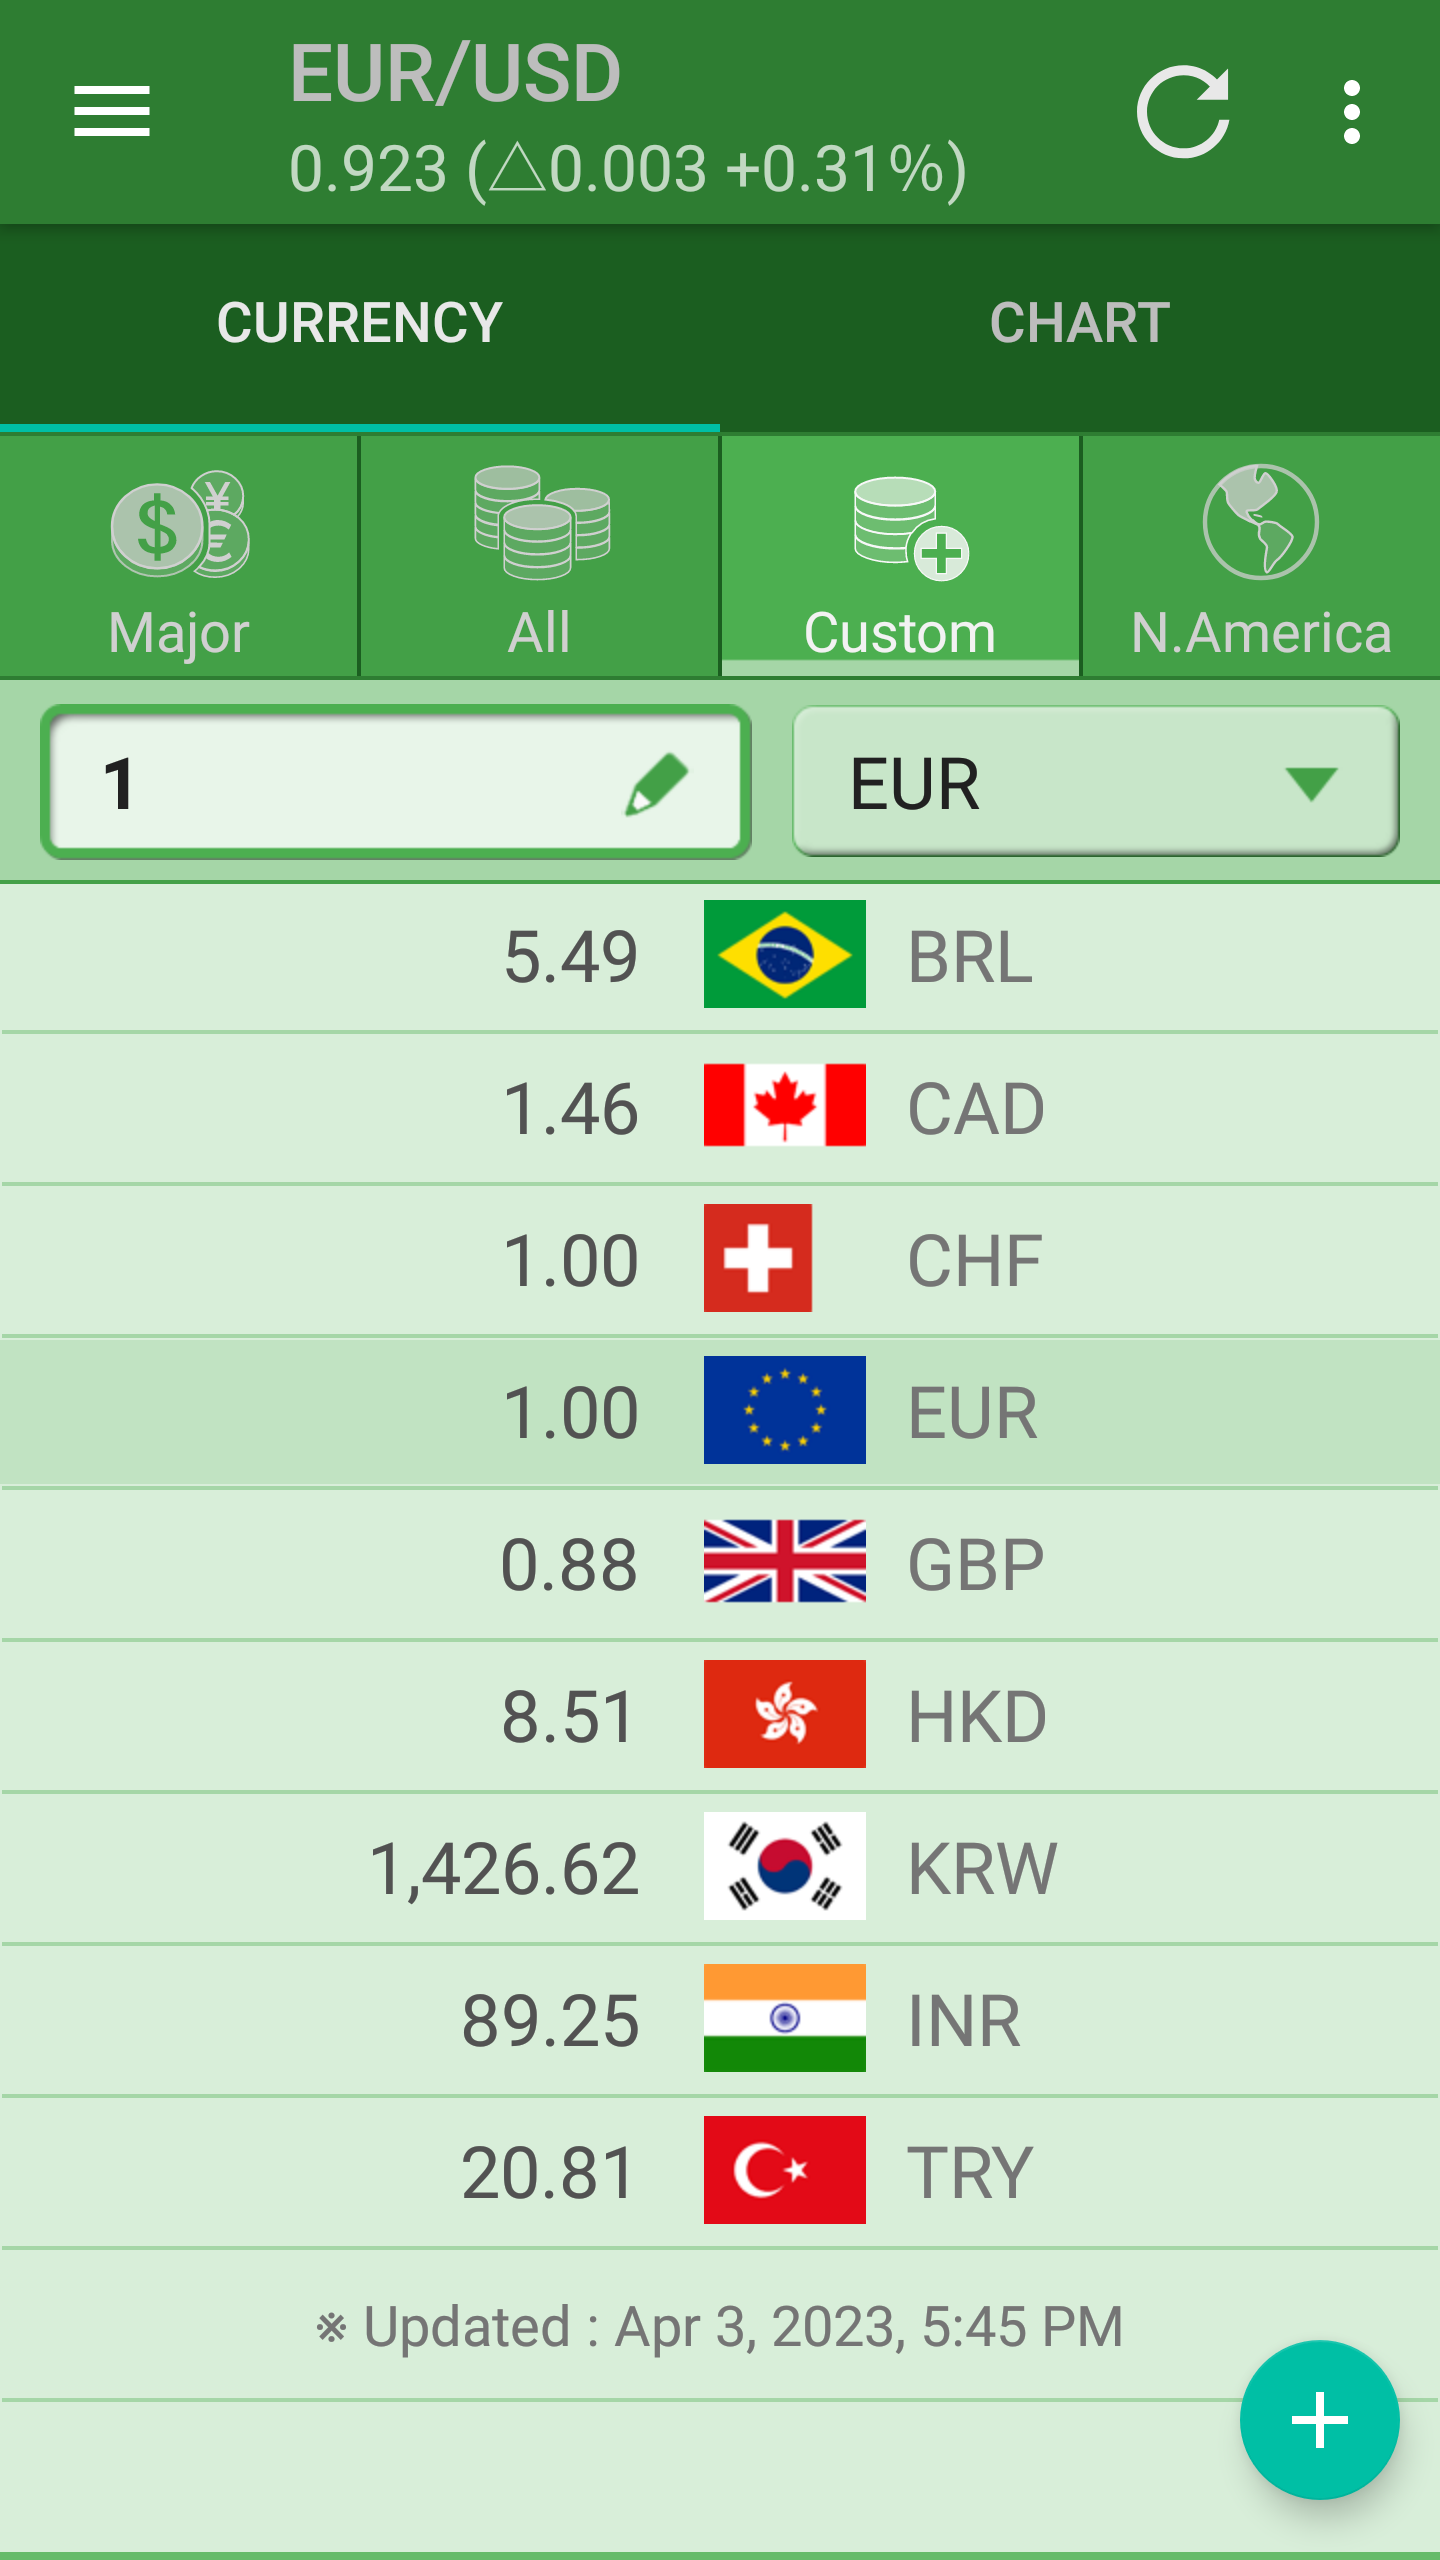Open the hamburger navigation menu

(111, 111)
